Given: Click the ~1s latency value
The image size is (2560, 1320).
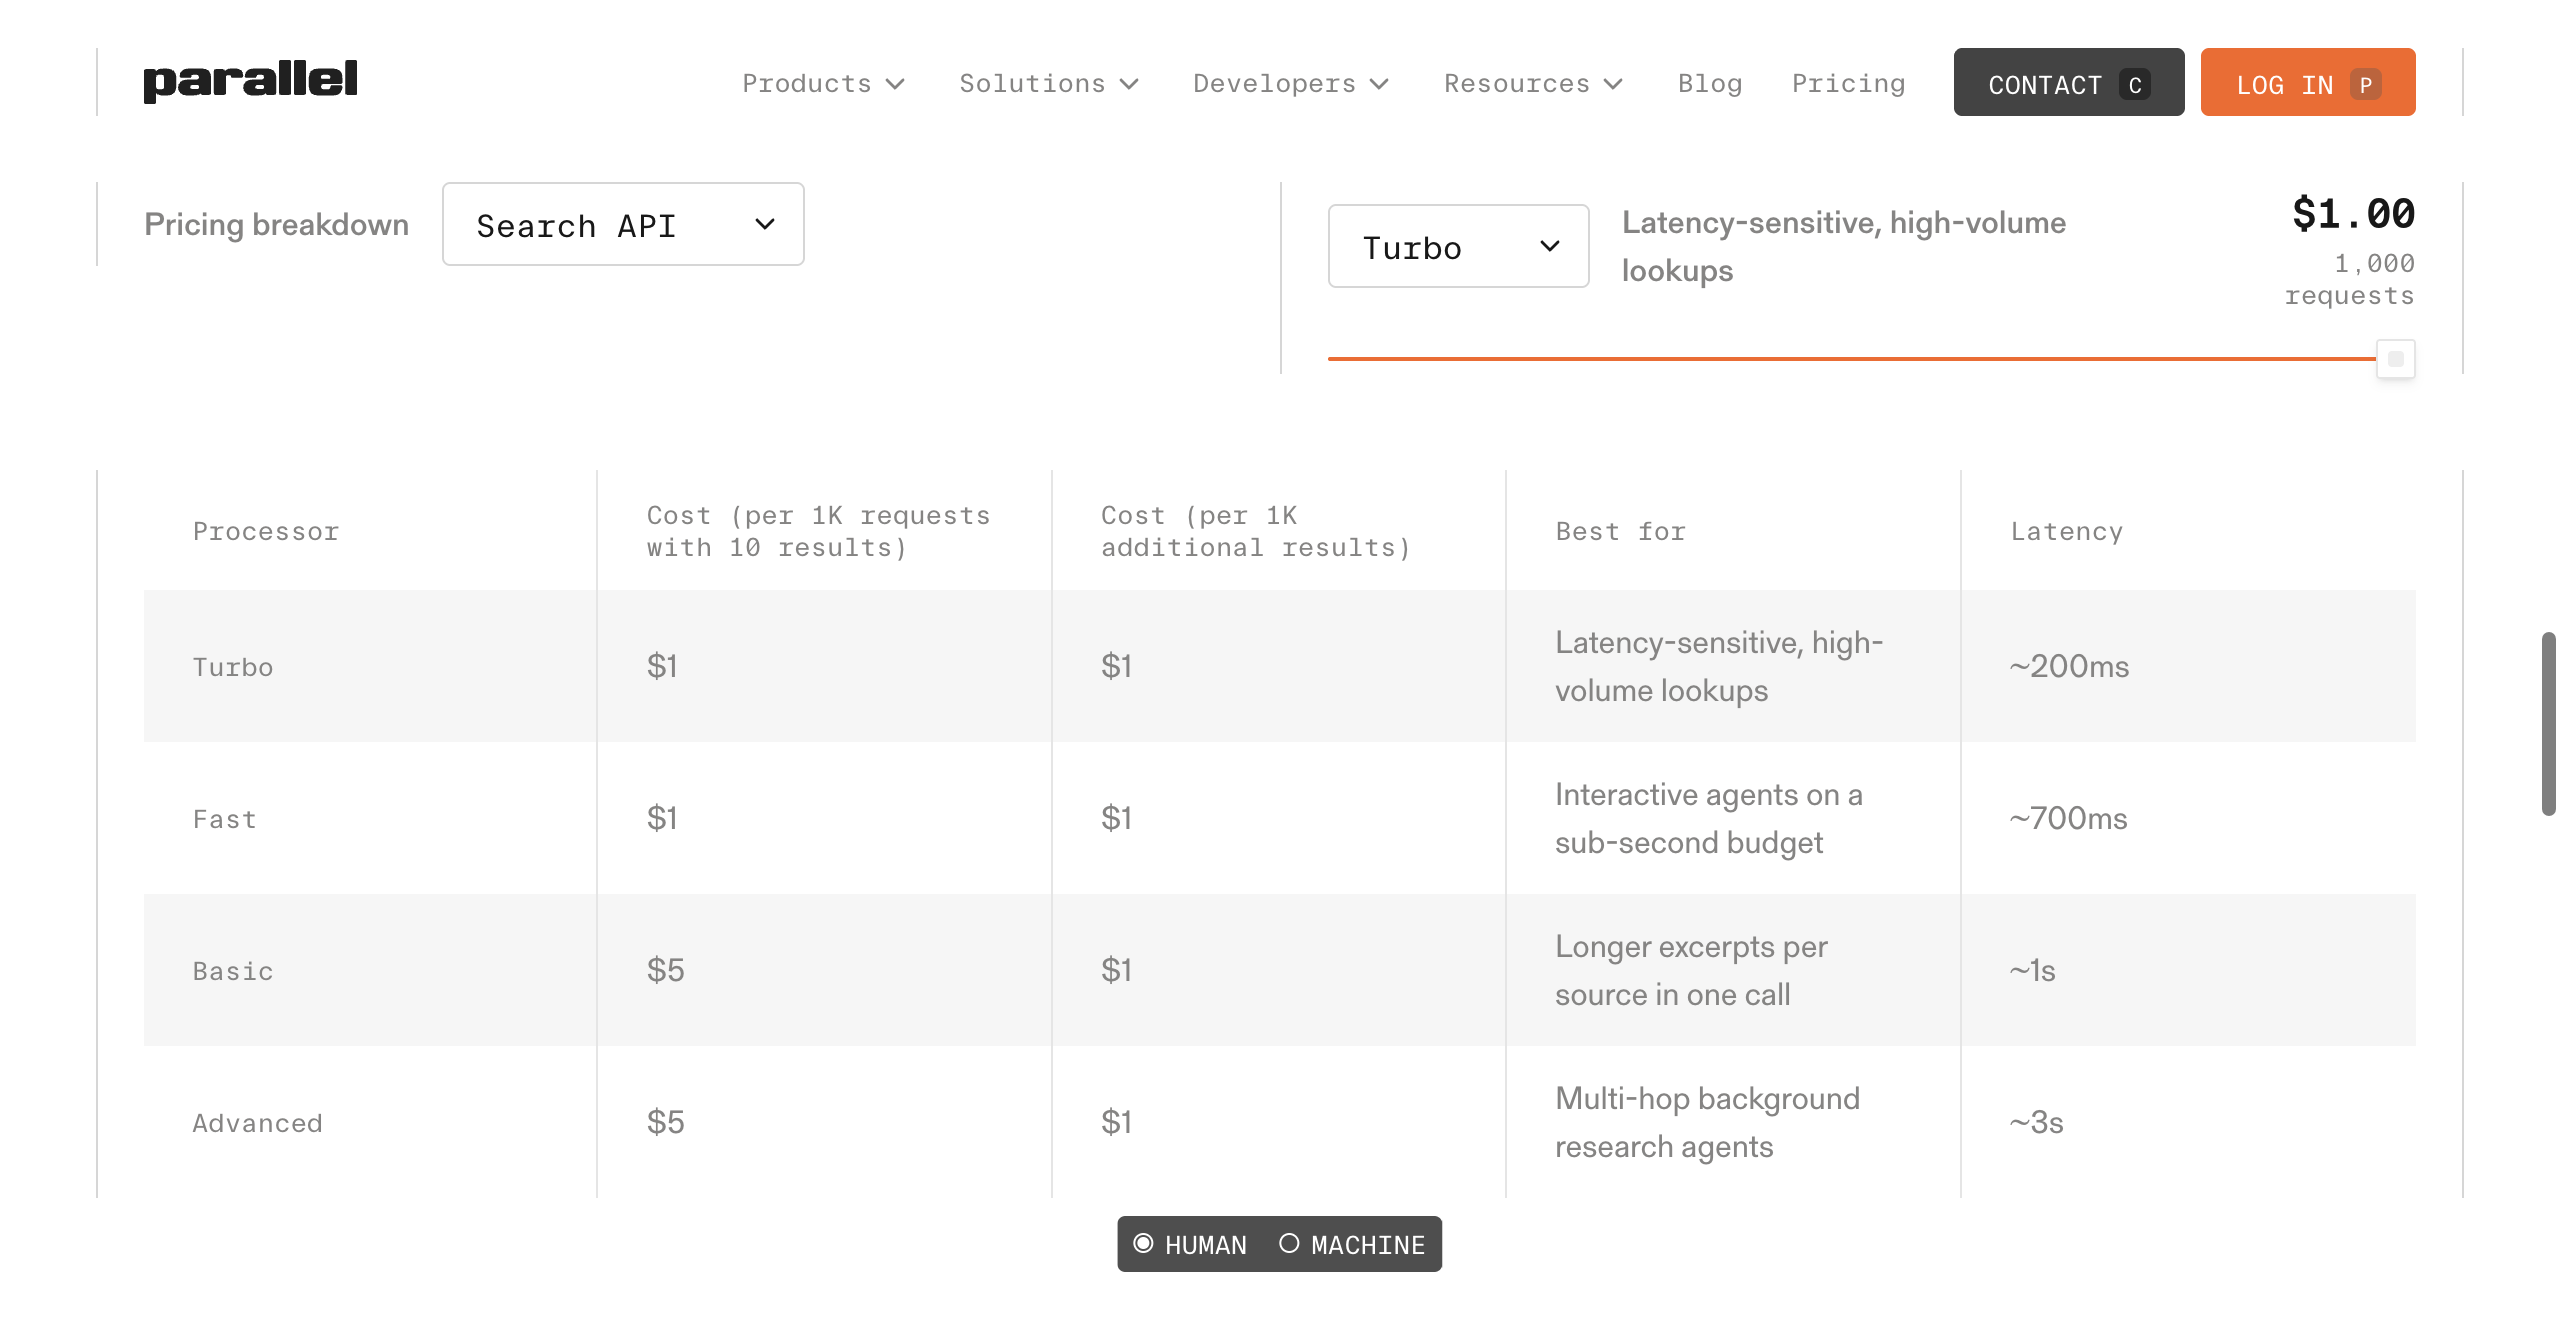Looking at the screenshot, I should [x=2032, y=970].
